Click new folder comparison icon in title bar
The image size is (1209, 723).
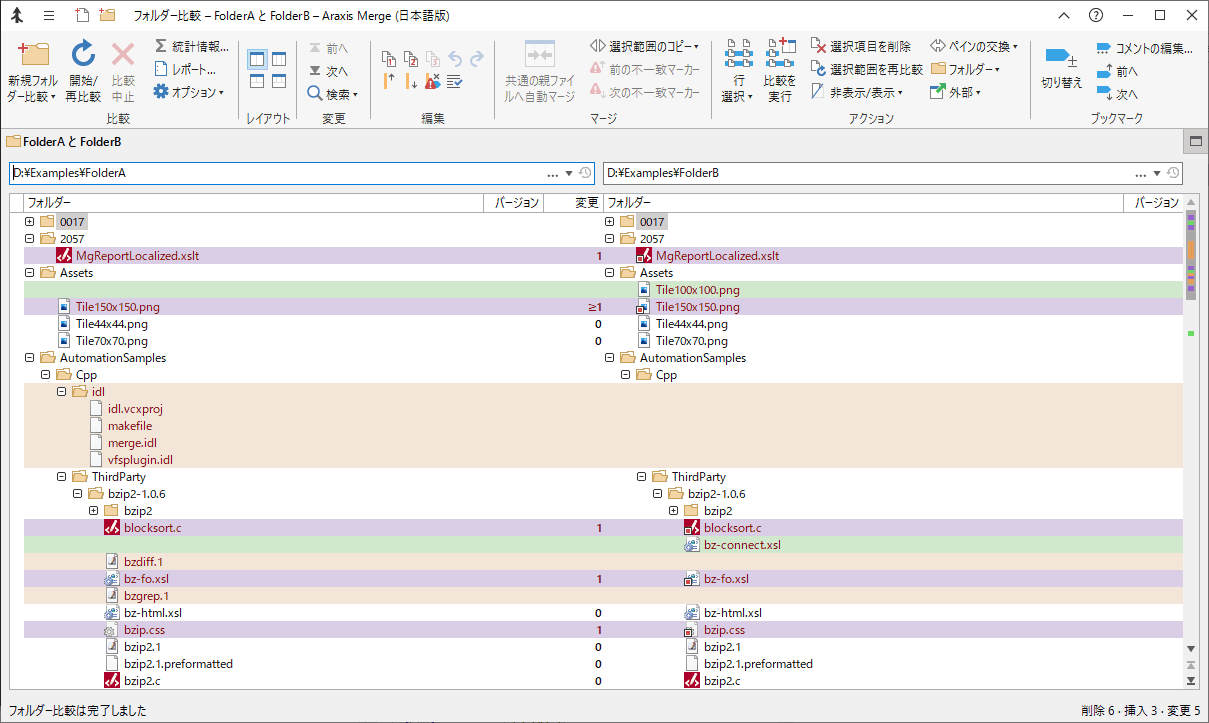tap(106, 15)
